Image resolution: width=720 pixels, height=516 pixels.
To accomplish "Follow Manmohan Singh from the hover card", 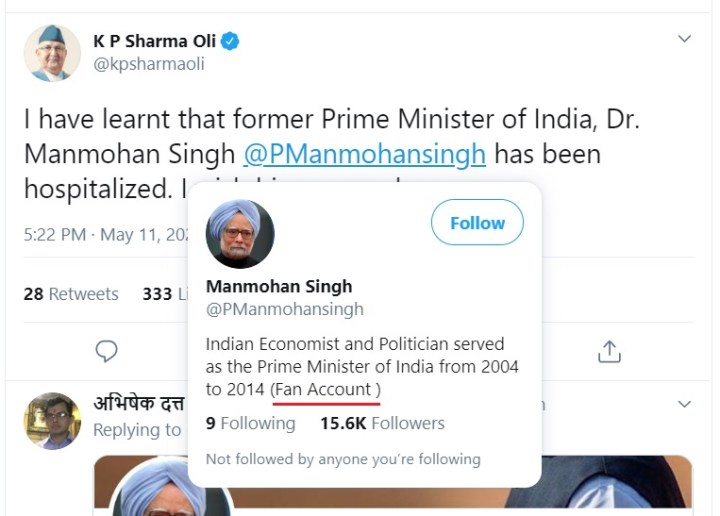I will pyautogui.click(x=477, y=223).
